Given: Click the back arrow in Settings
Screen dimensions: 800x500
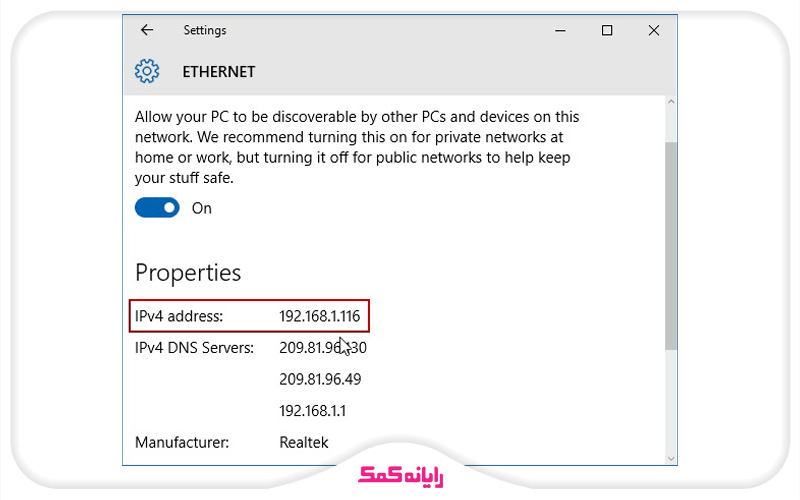Looking at the screenshot, I should 147,31.
